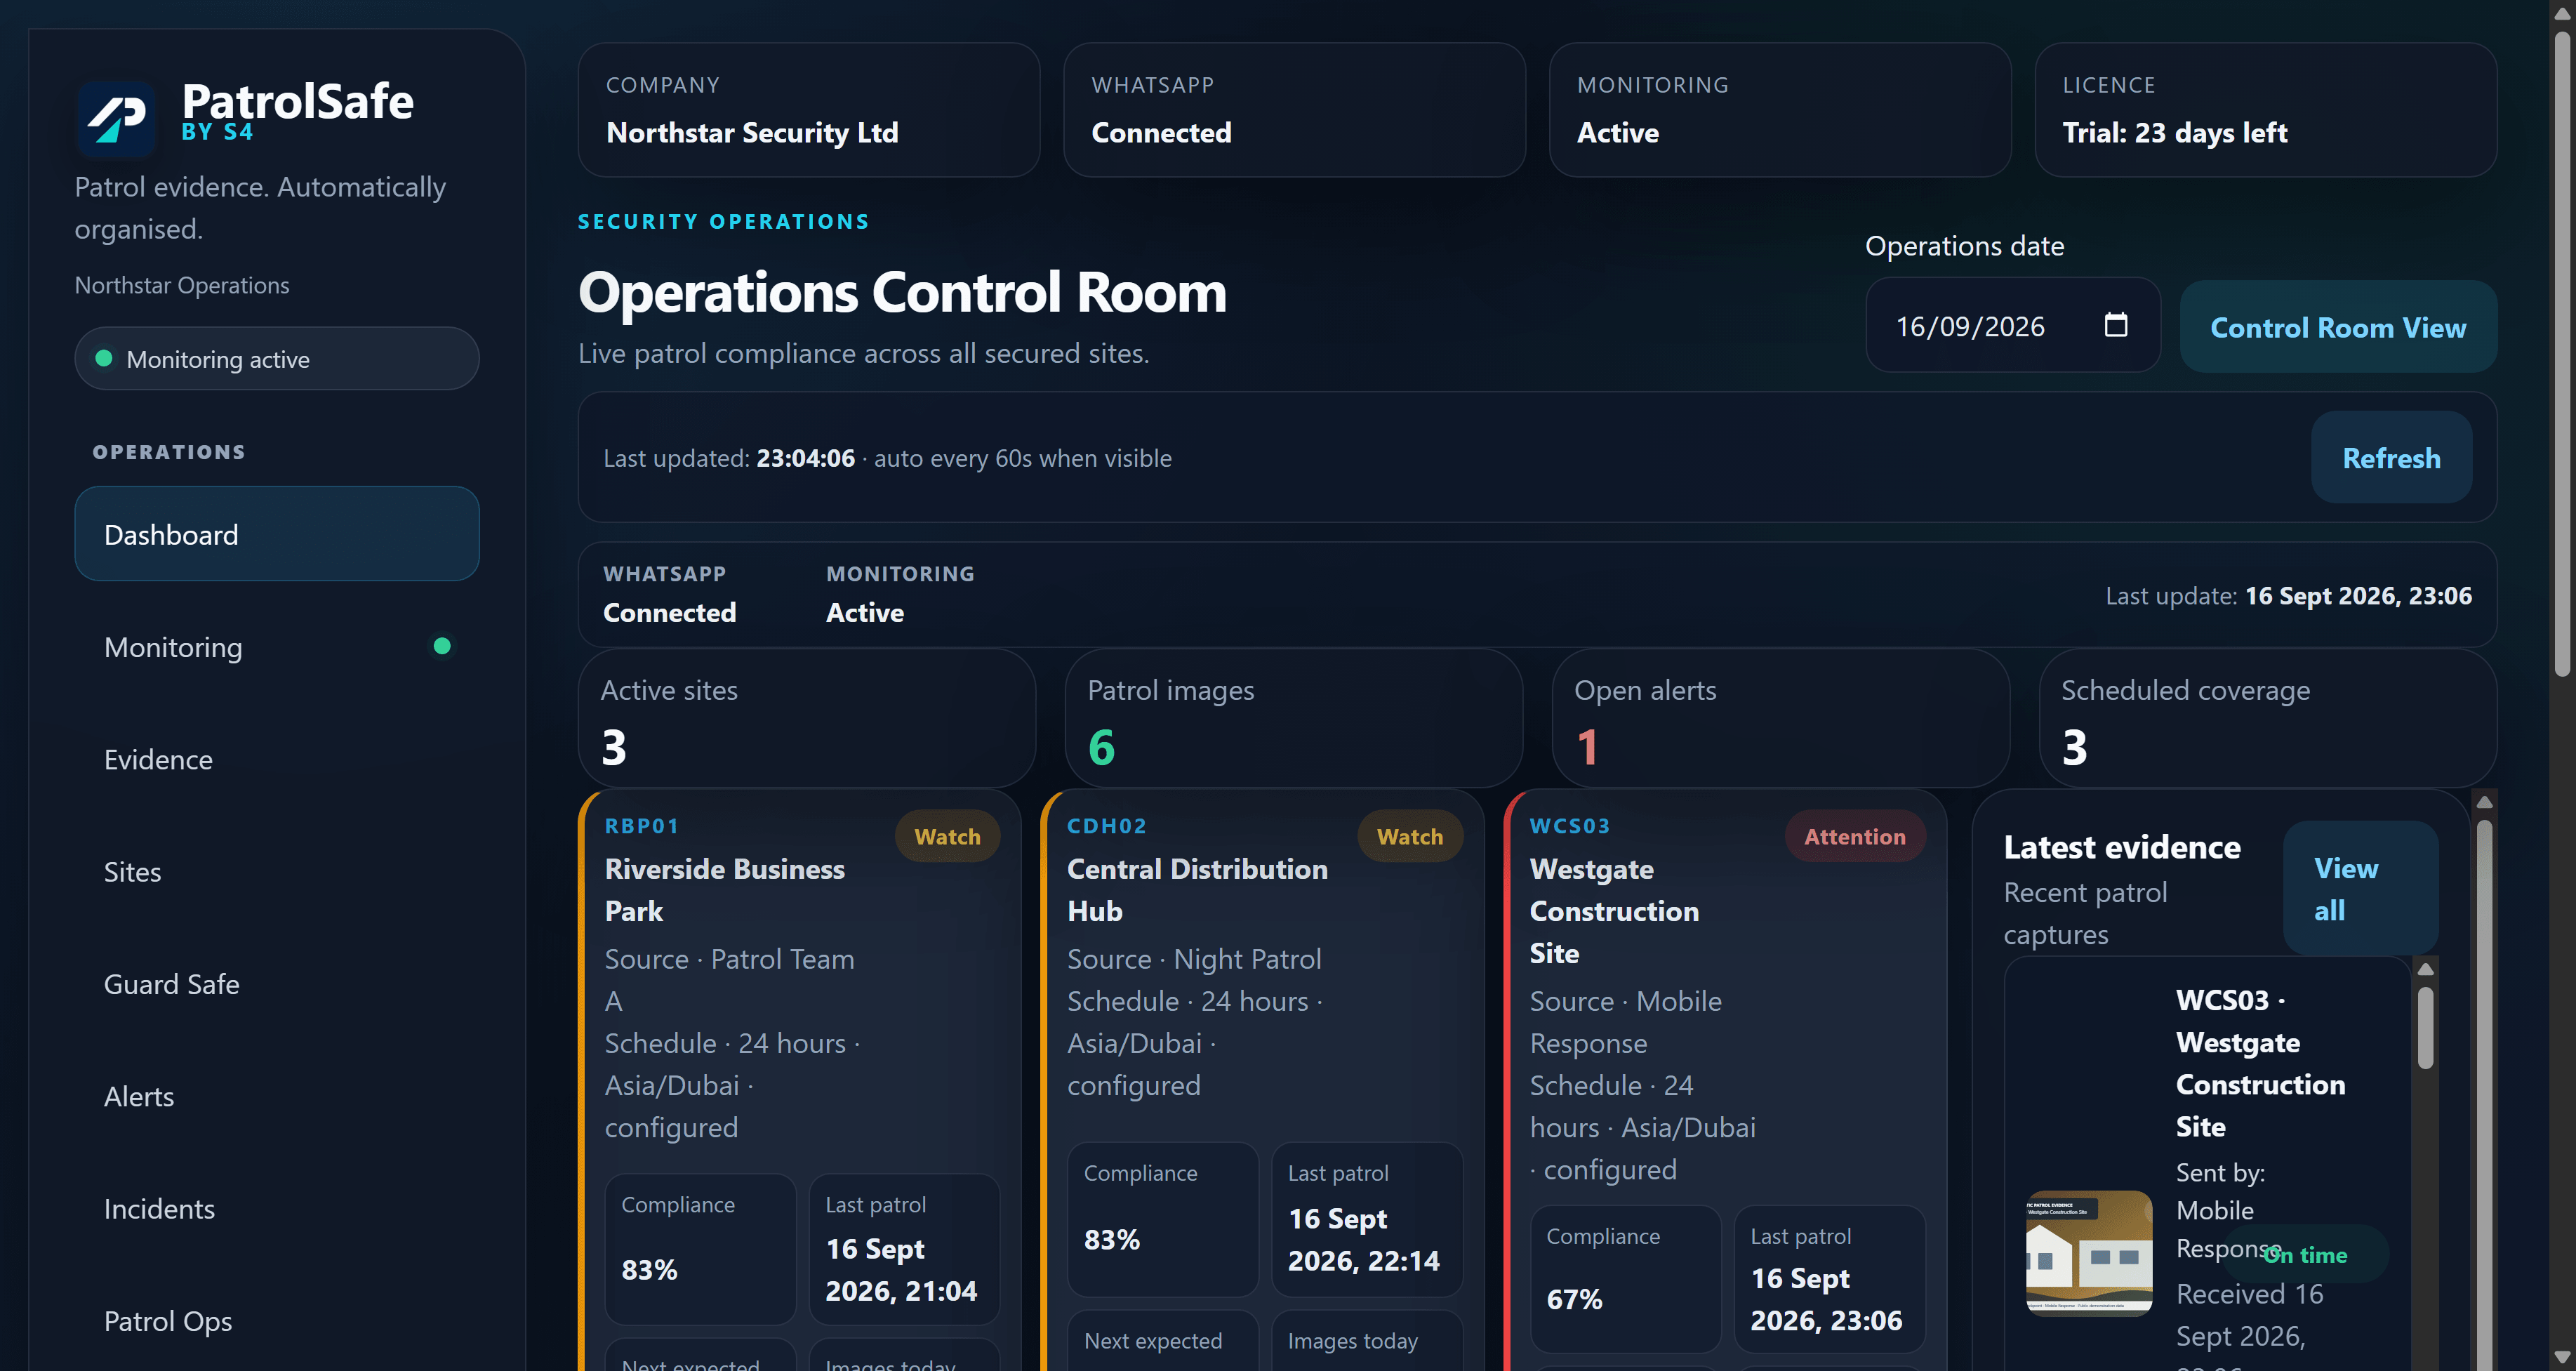This screenshot has height=1371, width=2576.
Task: Click the WhatsApp Connected header card
Action: [x=1295, y=110]
